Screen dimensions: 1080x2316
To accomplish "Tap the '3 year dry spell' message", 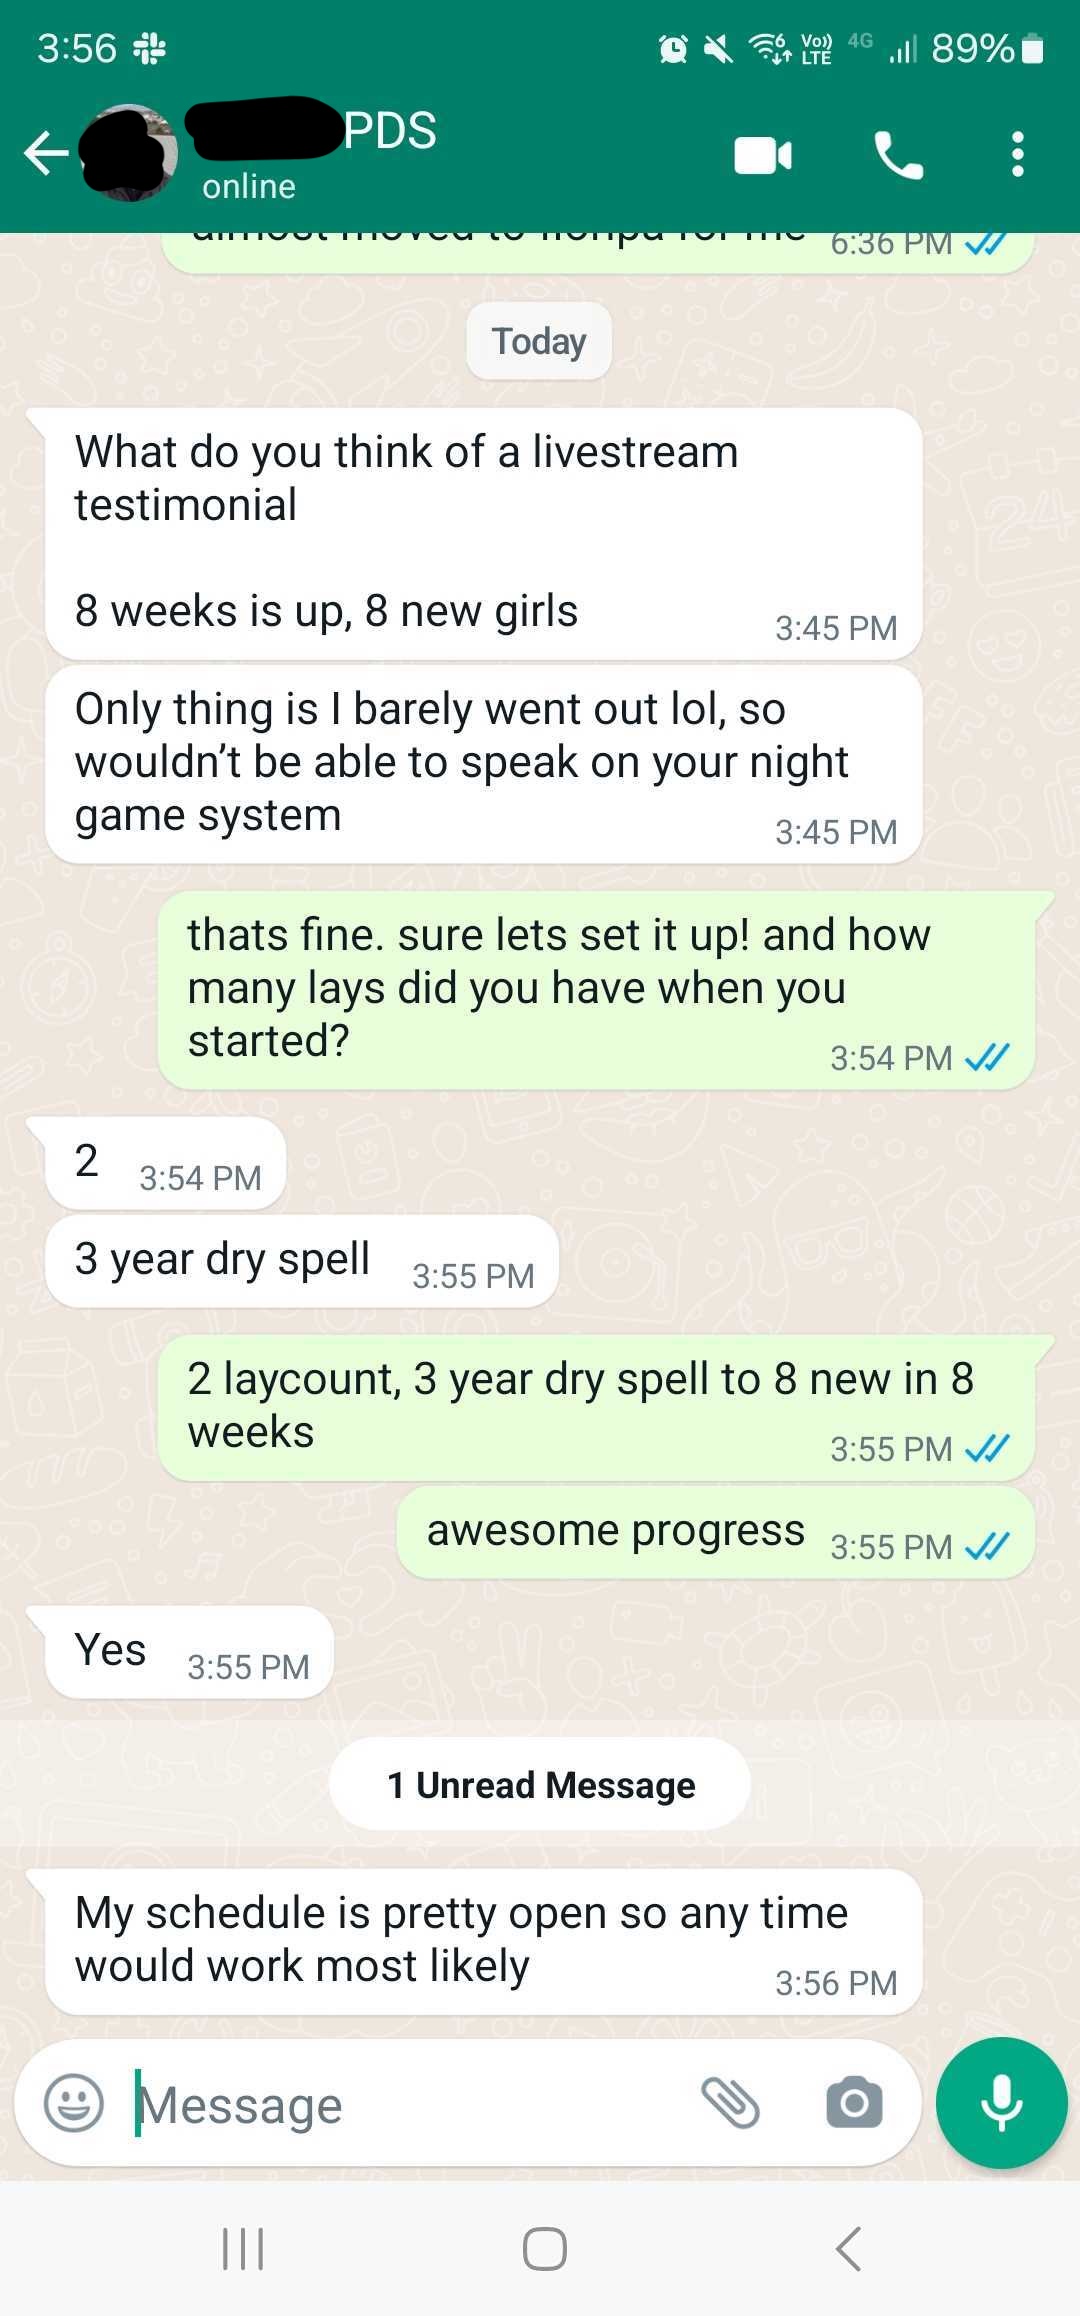I will click(301, 1260).
